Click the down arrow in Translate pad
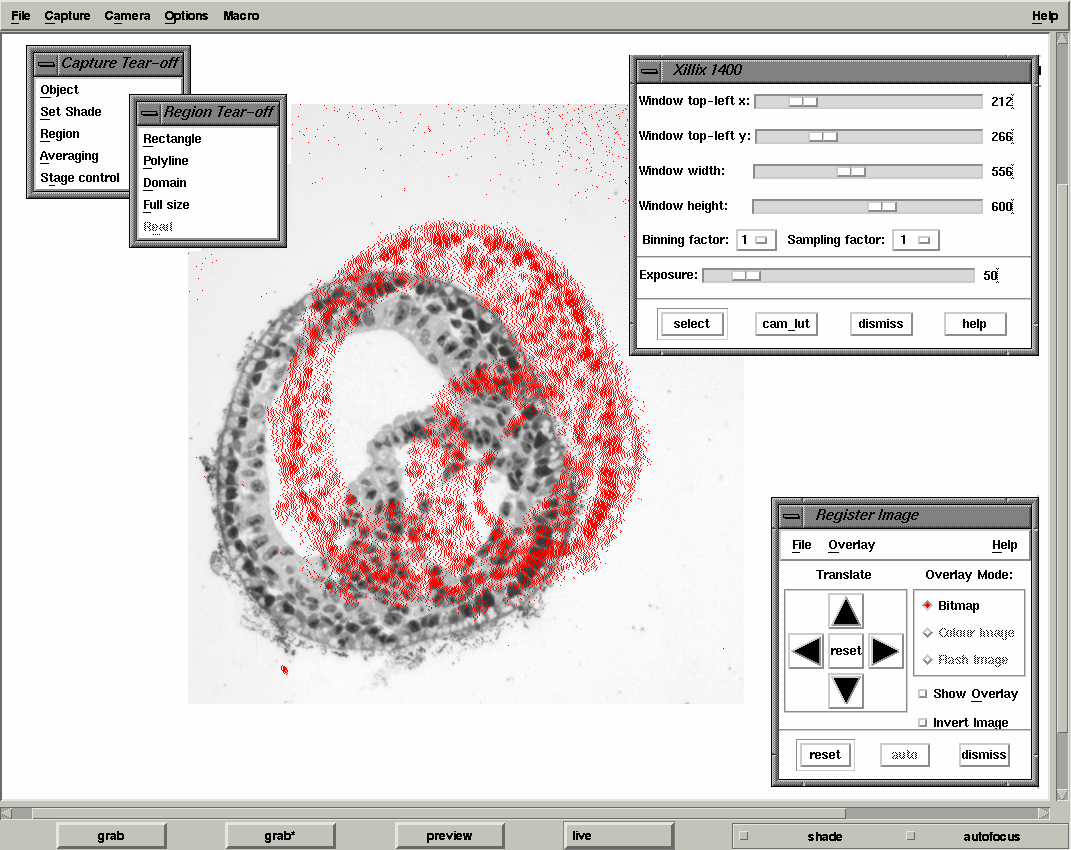Screen dimensions: 1071x850 click(846, 690)
